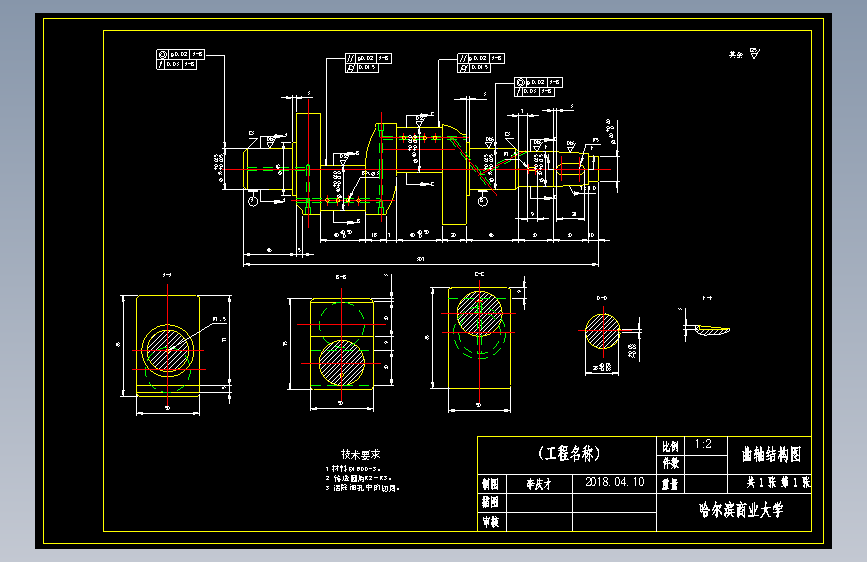Select the 技术要求 heading
Screen dimensions: 867x562
[361, 454]
